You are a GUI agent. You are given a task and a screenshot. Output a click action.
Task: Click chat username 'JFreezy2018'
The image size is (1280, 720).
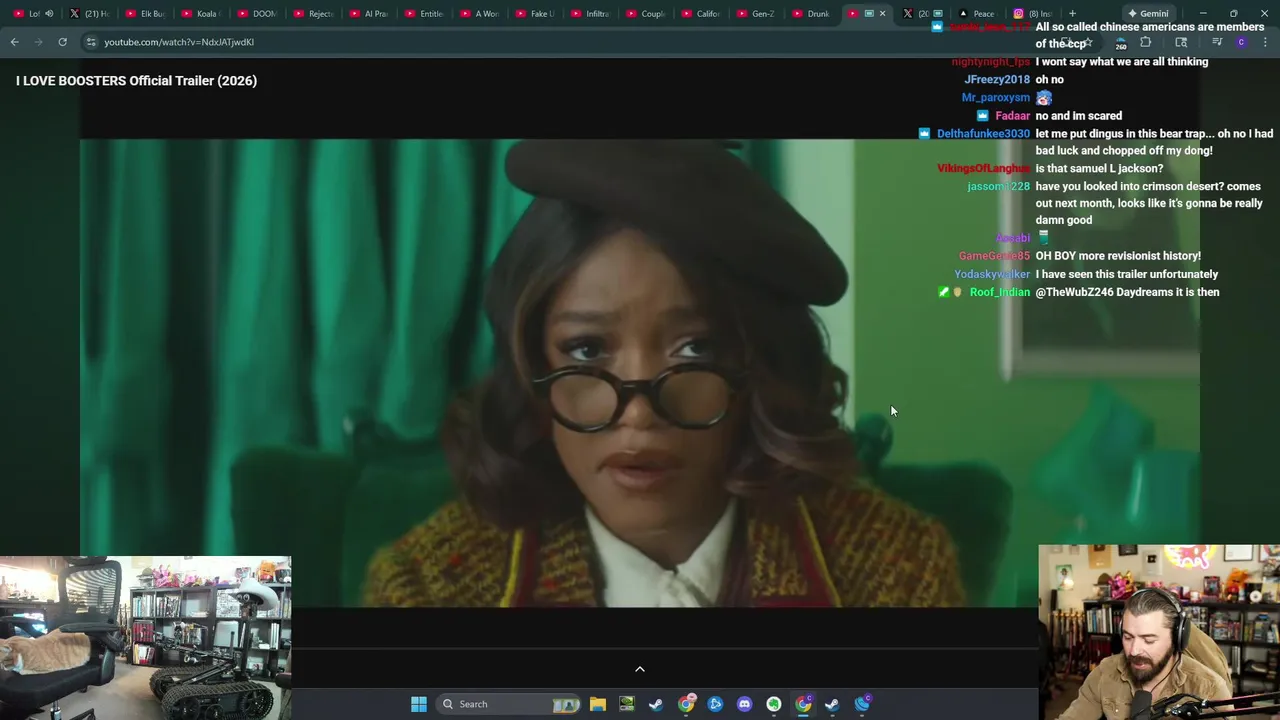[x=997, y=80]
